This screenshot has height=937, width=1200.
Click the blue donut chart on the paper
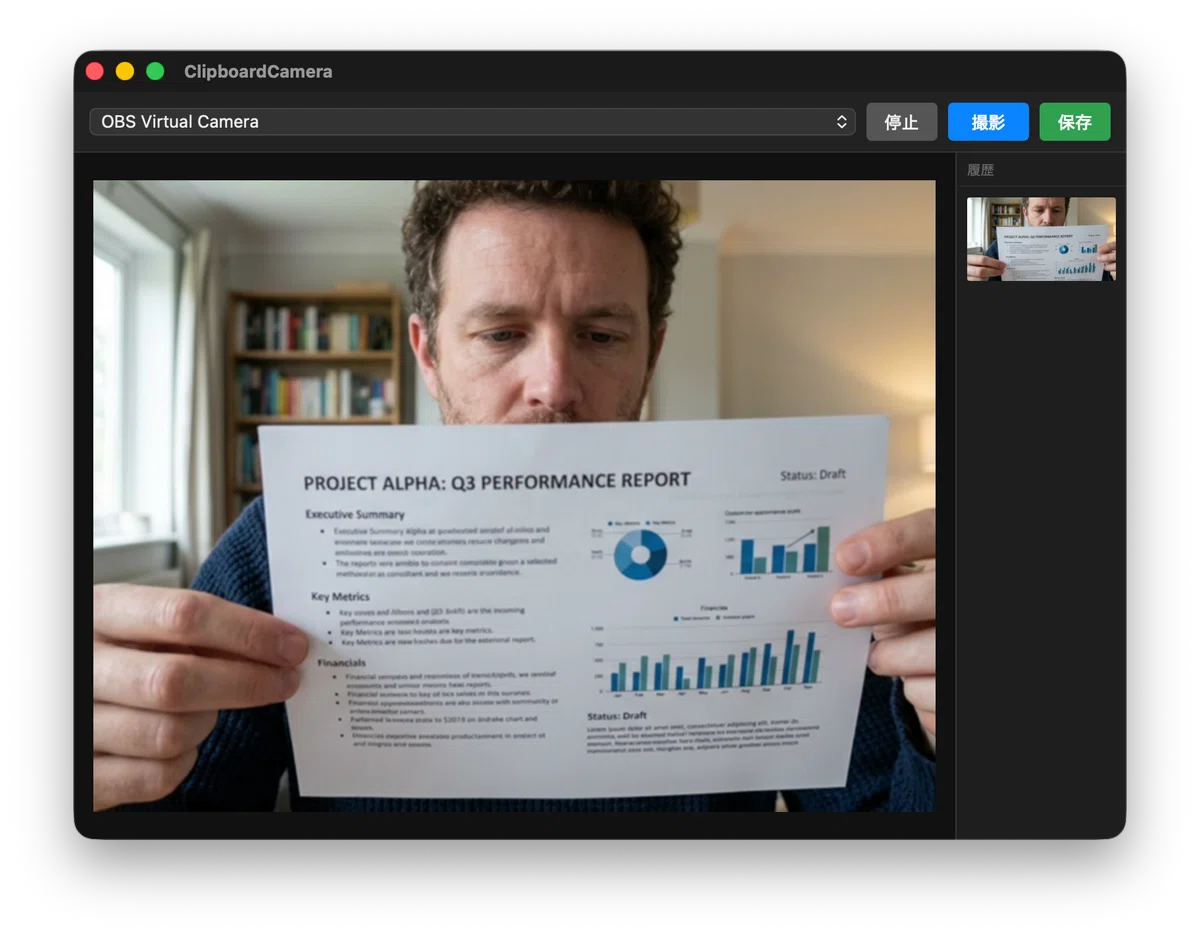(640, 553)
